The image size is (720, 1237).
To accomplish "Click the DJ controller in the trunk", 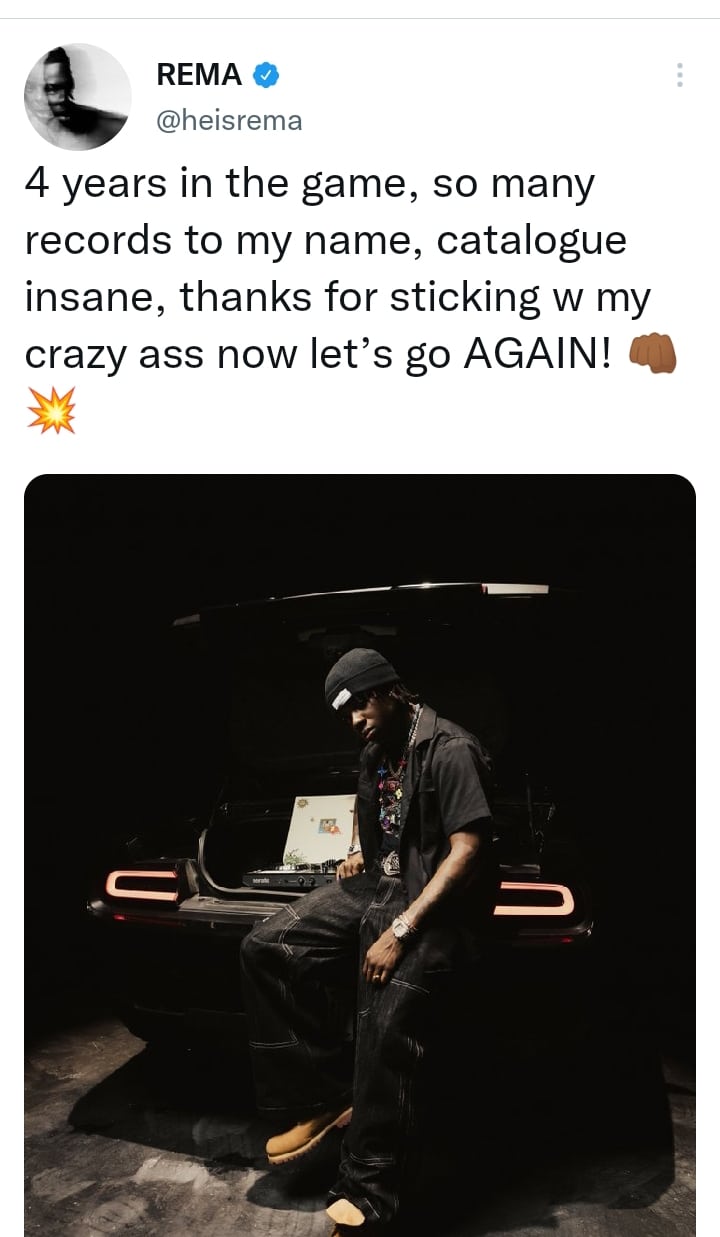I will coord(290,878).
